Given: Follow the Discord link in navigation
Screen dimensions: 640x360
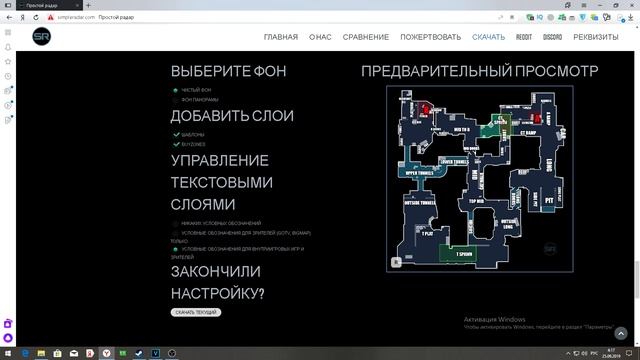Looking at the screenshot, I should [552, 37].
